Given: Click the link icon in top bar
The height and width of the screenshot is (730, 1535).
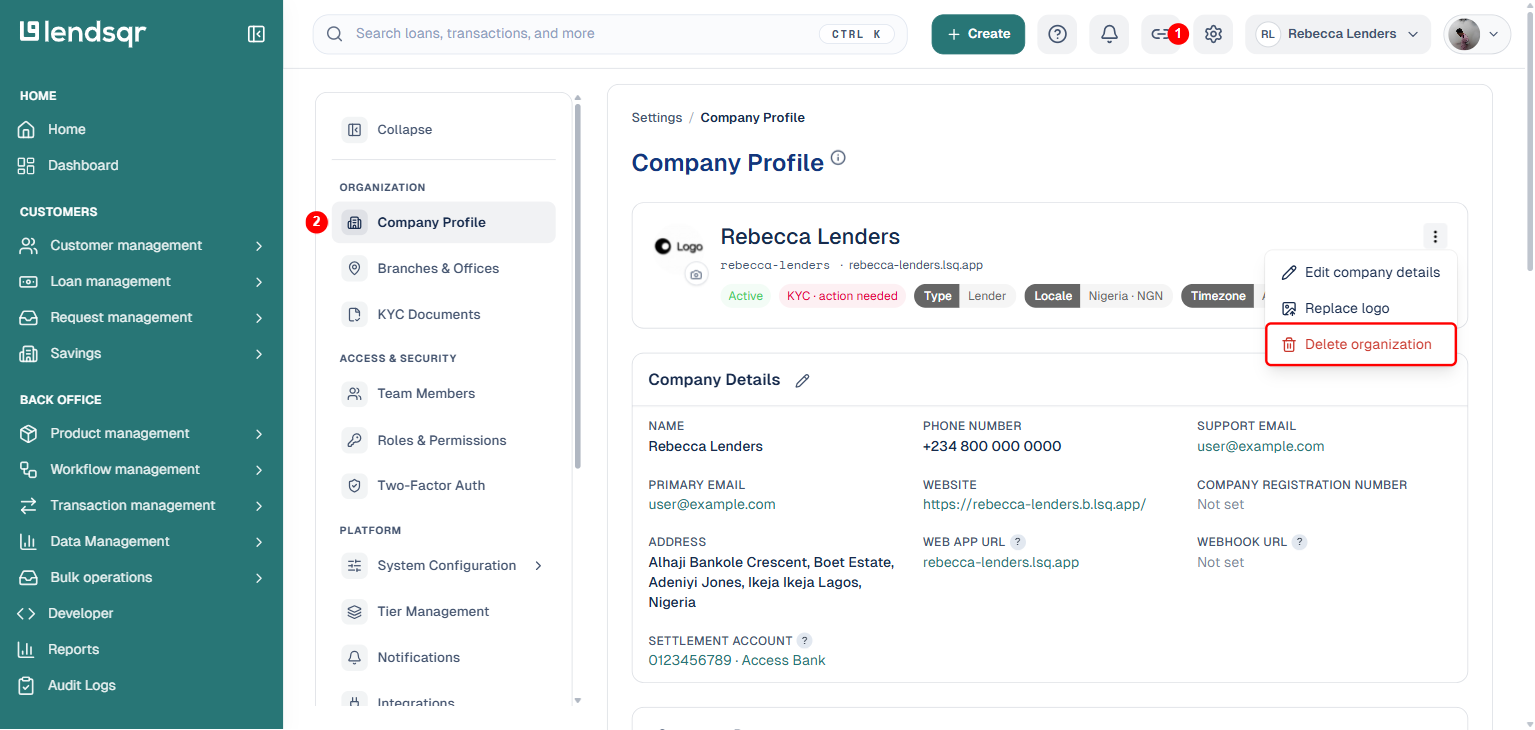Looking at the screenshot, I should pyautogui.click(x=1159, y=34).
